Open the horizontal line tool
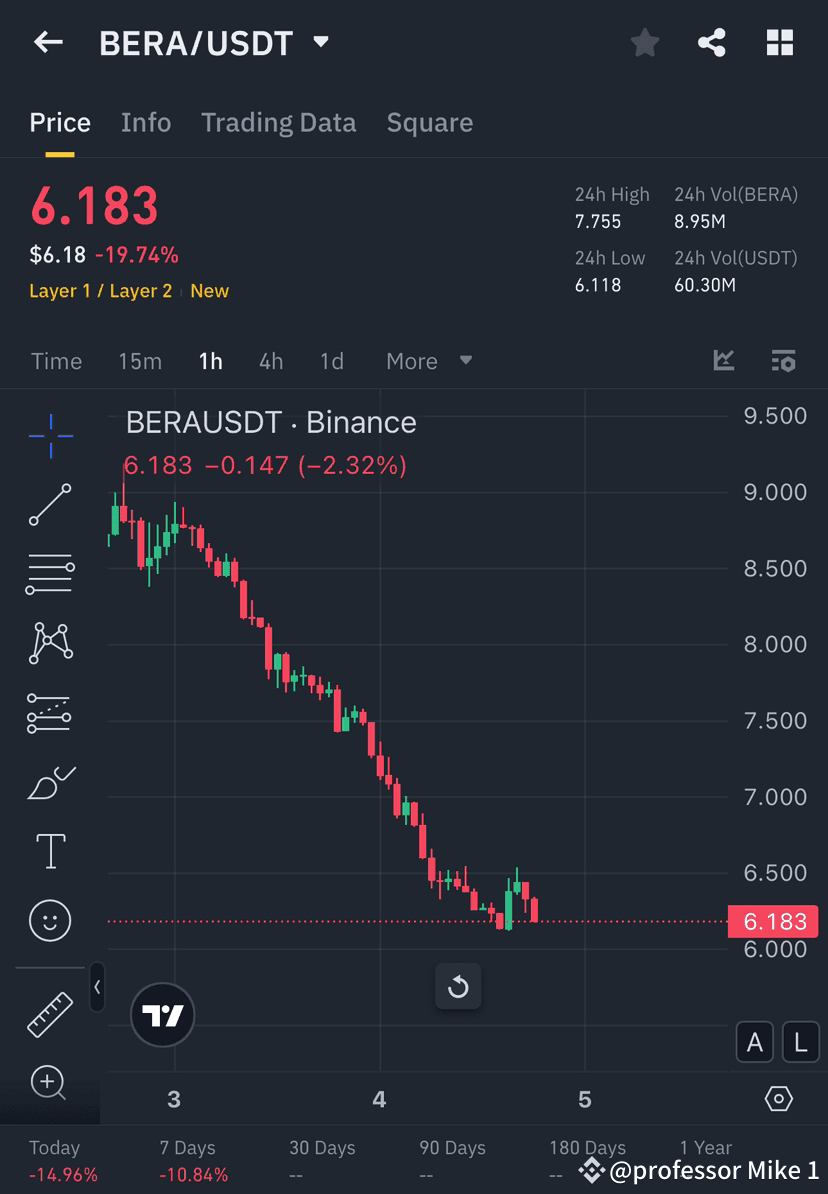This screenshot has height=1194, width=828. (50, 573)
